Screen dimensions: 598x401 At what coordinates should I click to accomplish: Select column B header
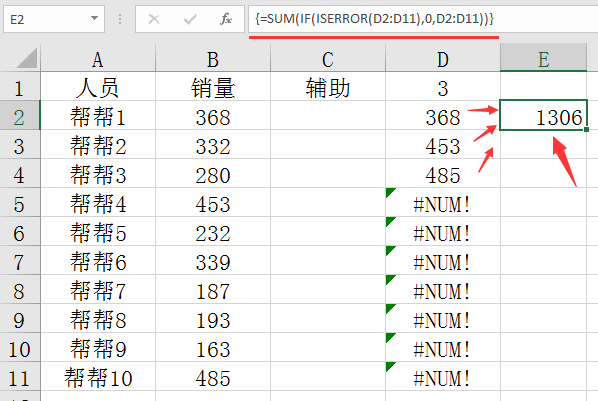click(x=213, y=59)
